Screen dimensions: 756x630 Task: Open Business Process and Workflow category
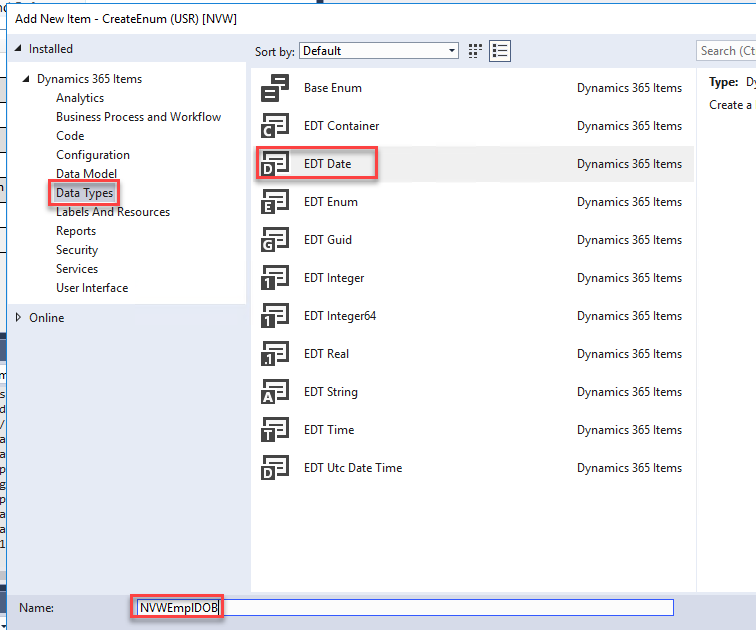click(138, 117)
